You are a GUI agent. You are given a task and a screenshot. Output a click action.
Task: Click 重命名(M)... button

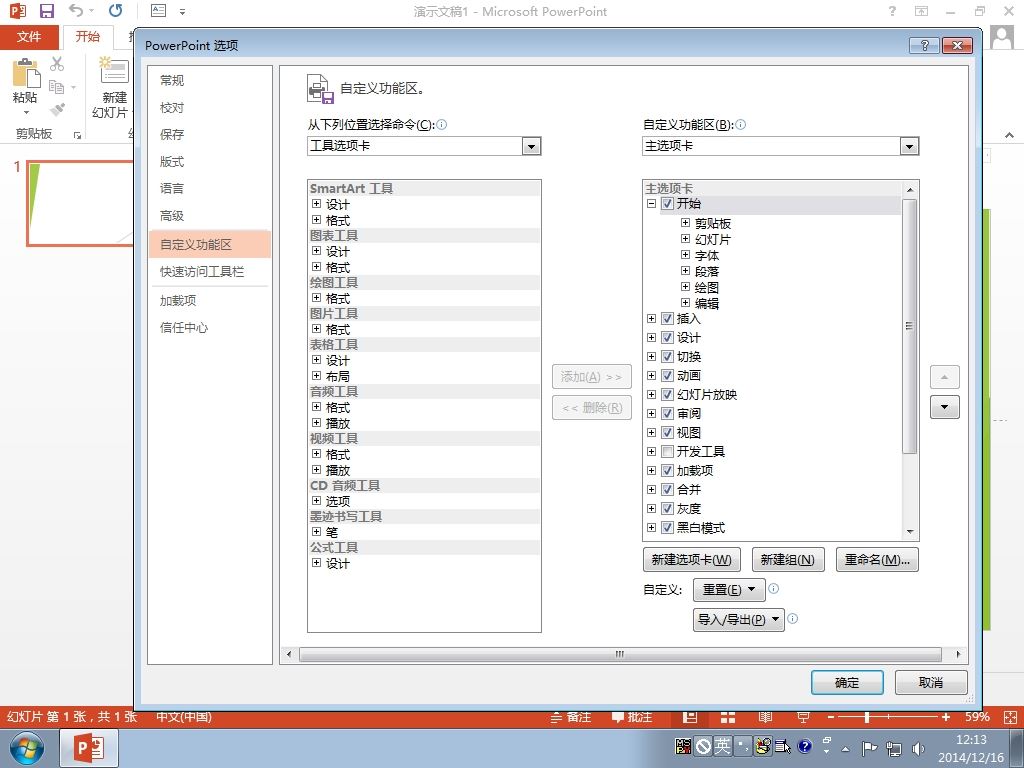click(877, 560)
